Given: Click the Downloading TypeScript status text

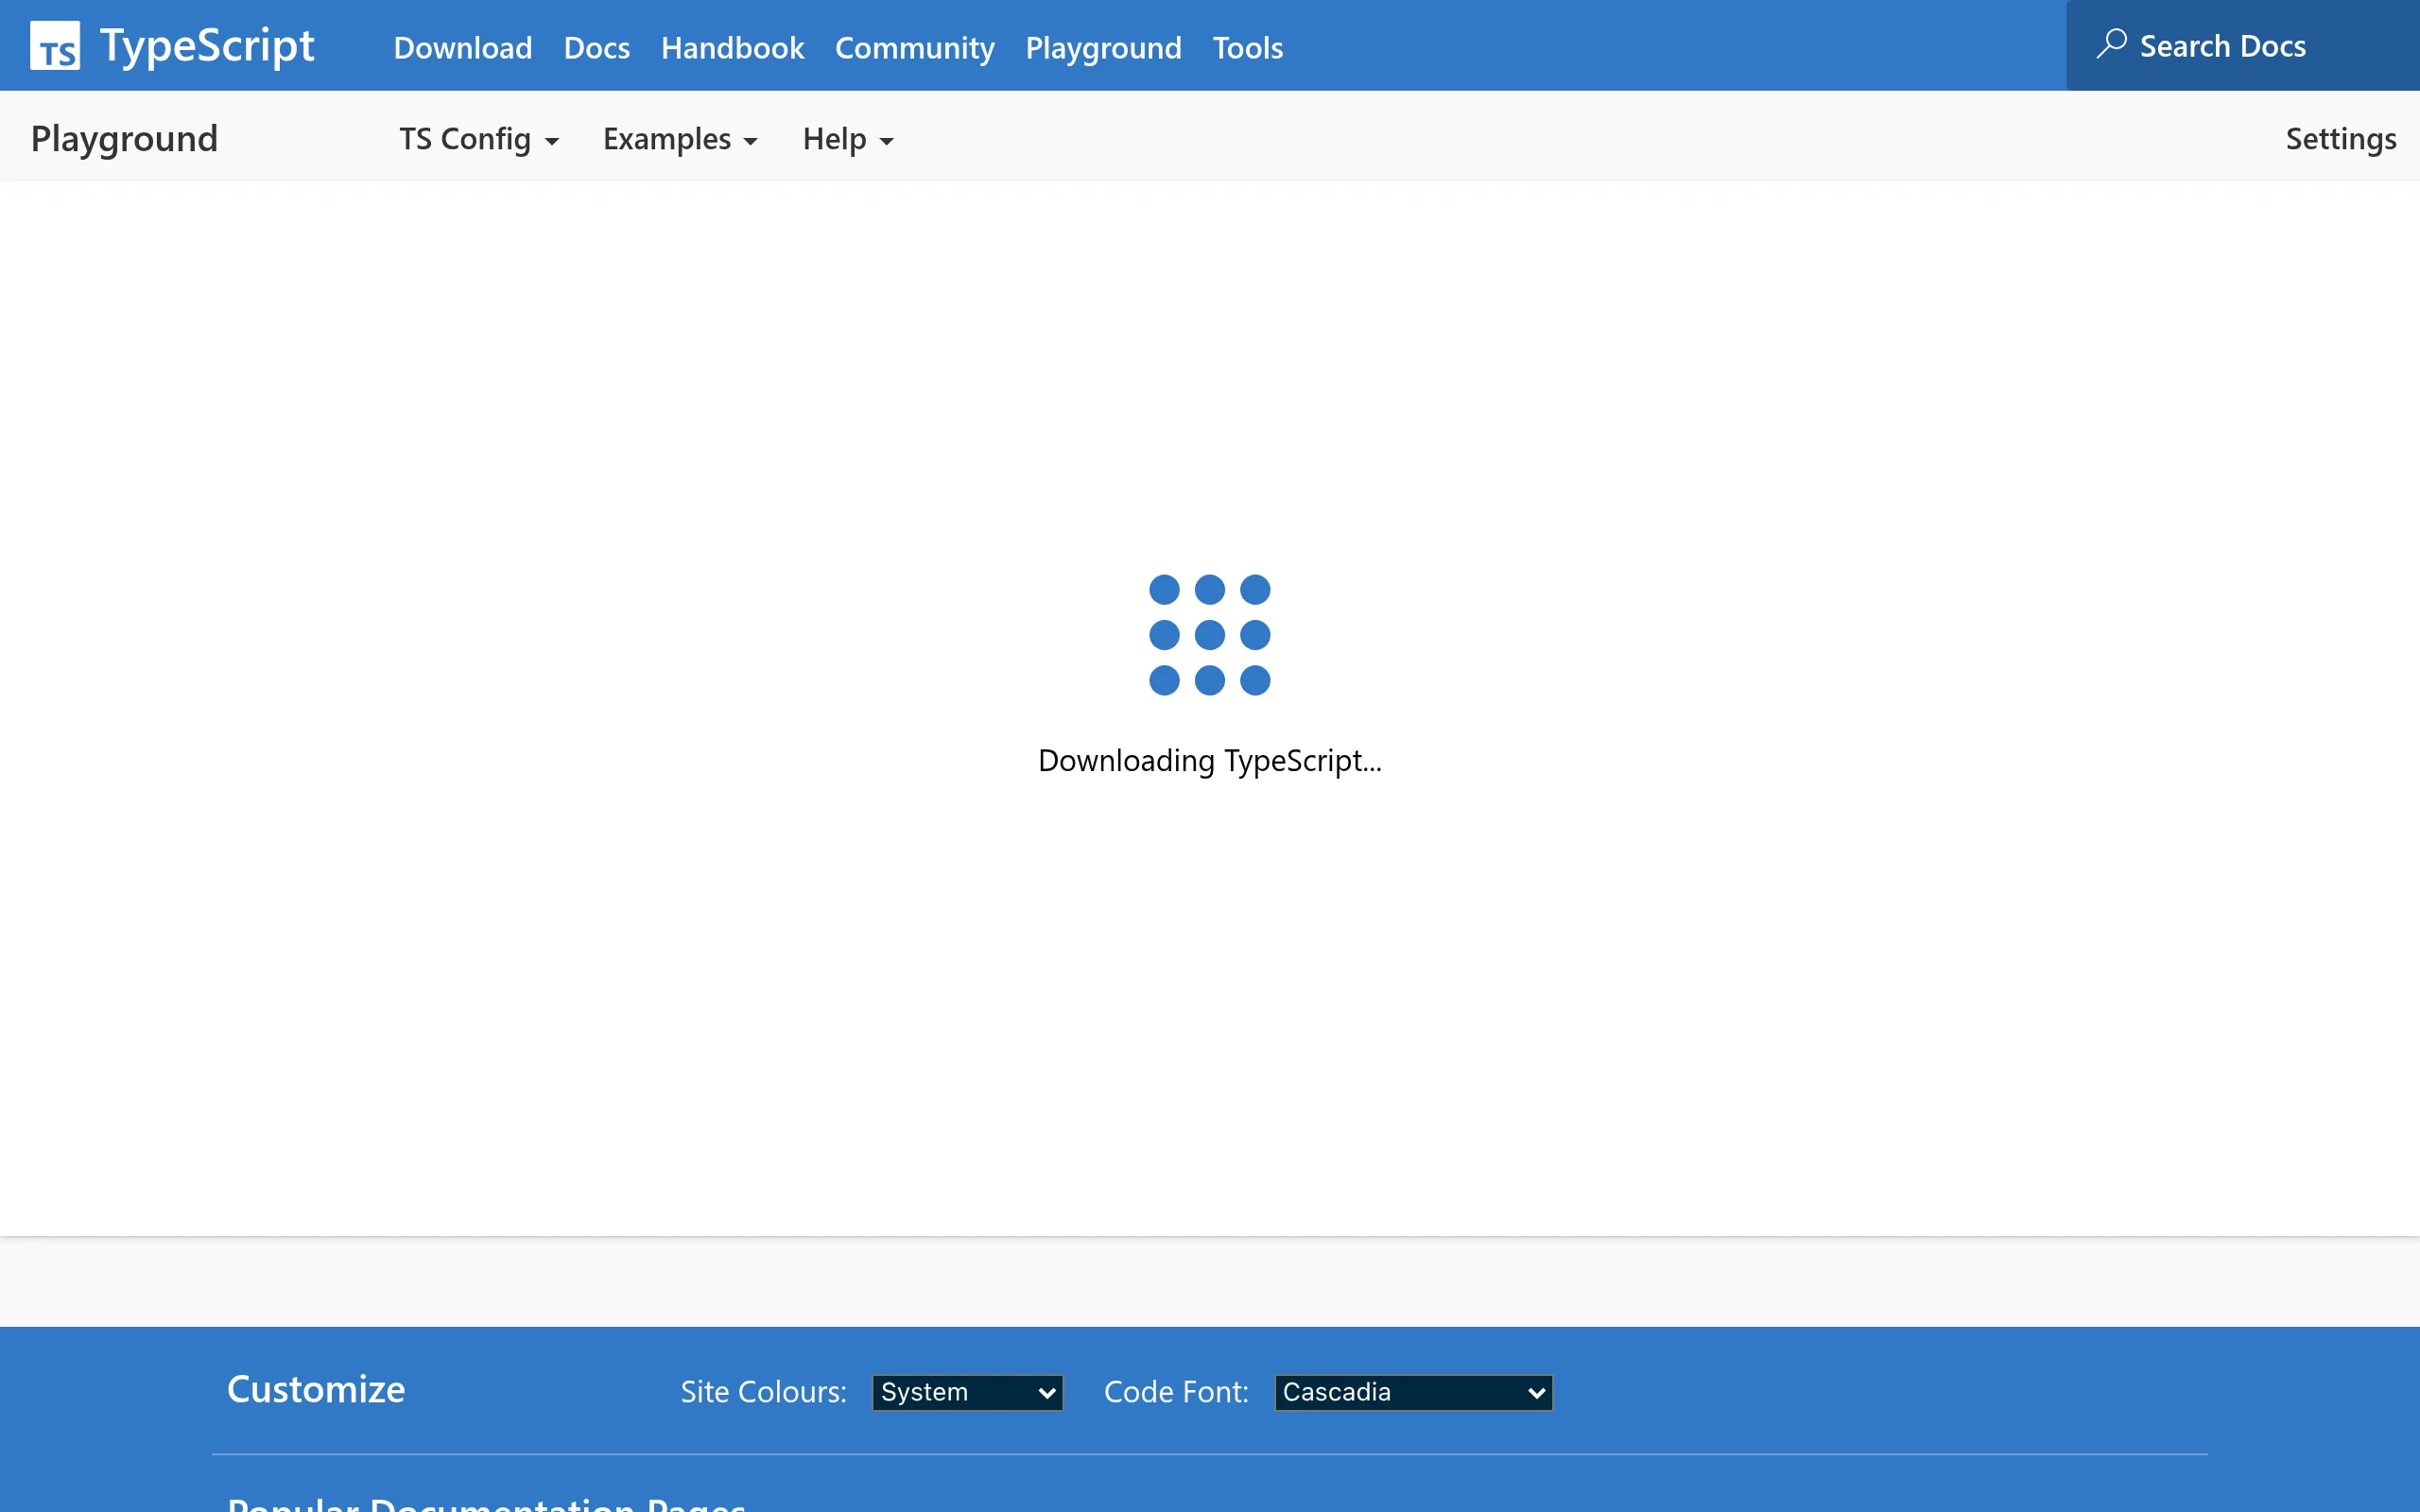Looking at the screenshot, I should pos(1209,761).
